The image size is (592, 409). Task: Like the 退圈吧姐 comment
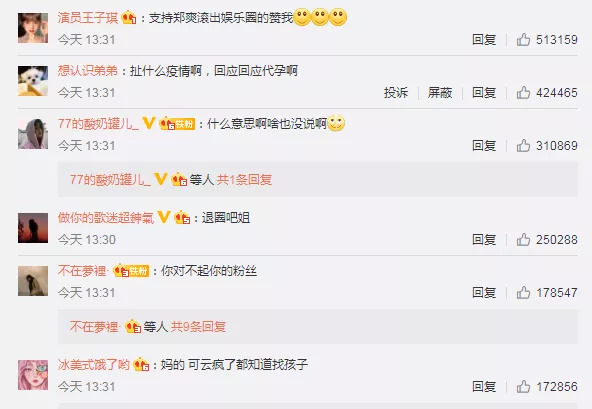click(523, 239)
